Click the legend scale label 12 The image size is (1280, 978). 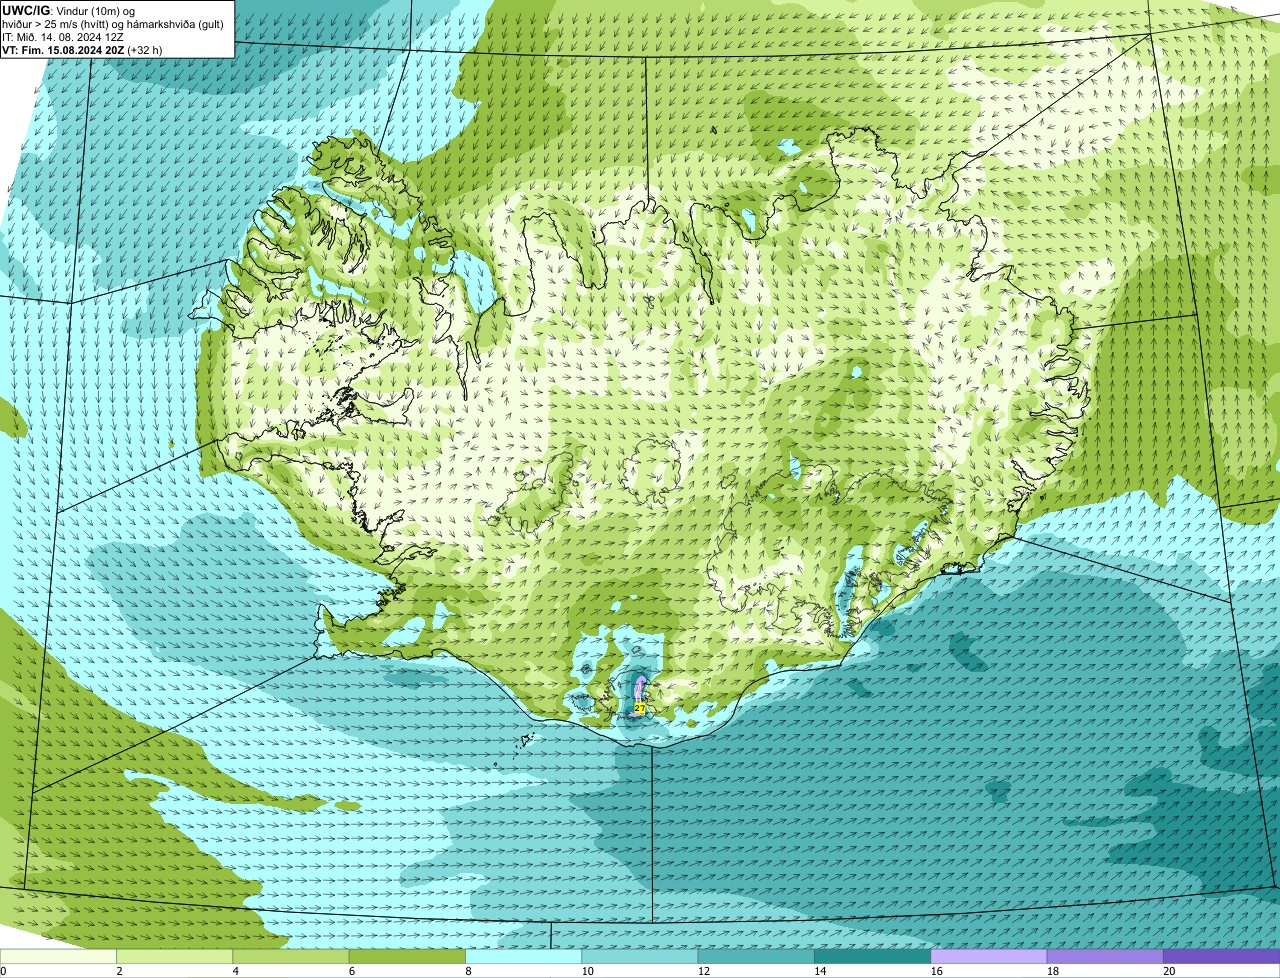[x=704, y=971]
